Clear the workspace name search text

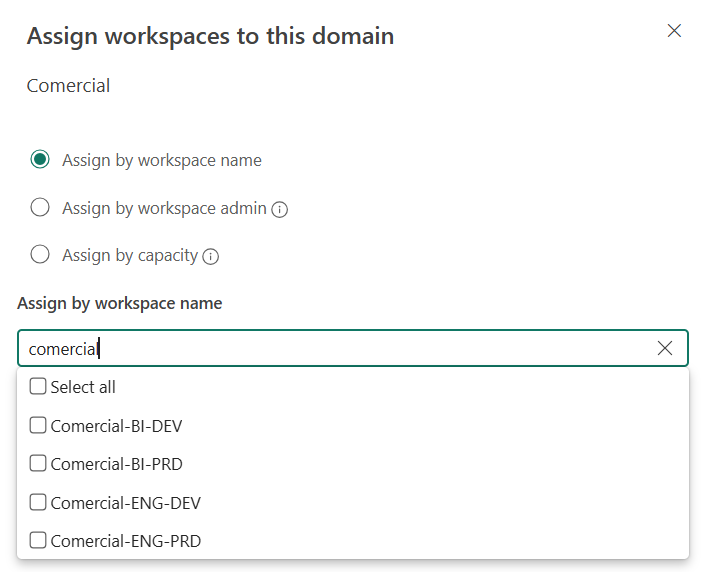pyautogui.click(x=664, y=348)
